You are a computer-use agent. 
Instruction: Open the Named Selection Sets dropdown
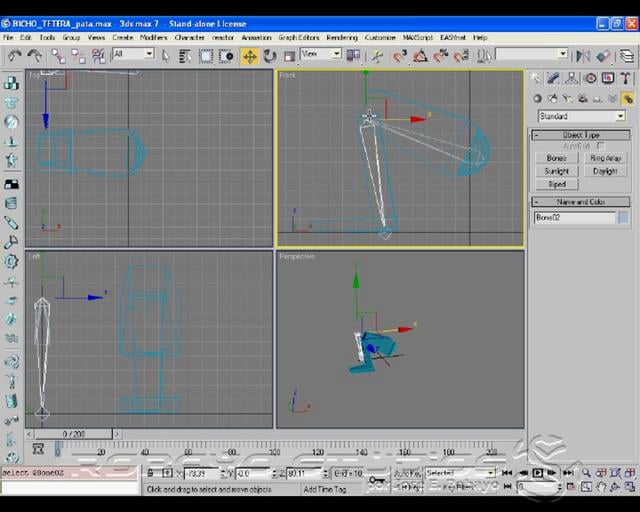click(x=532, y=54)
